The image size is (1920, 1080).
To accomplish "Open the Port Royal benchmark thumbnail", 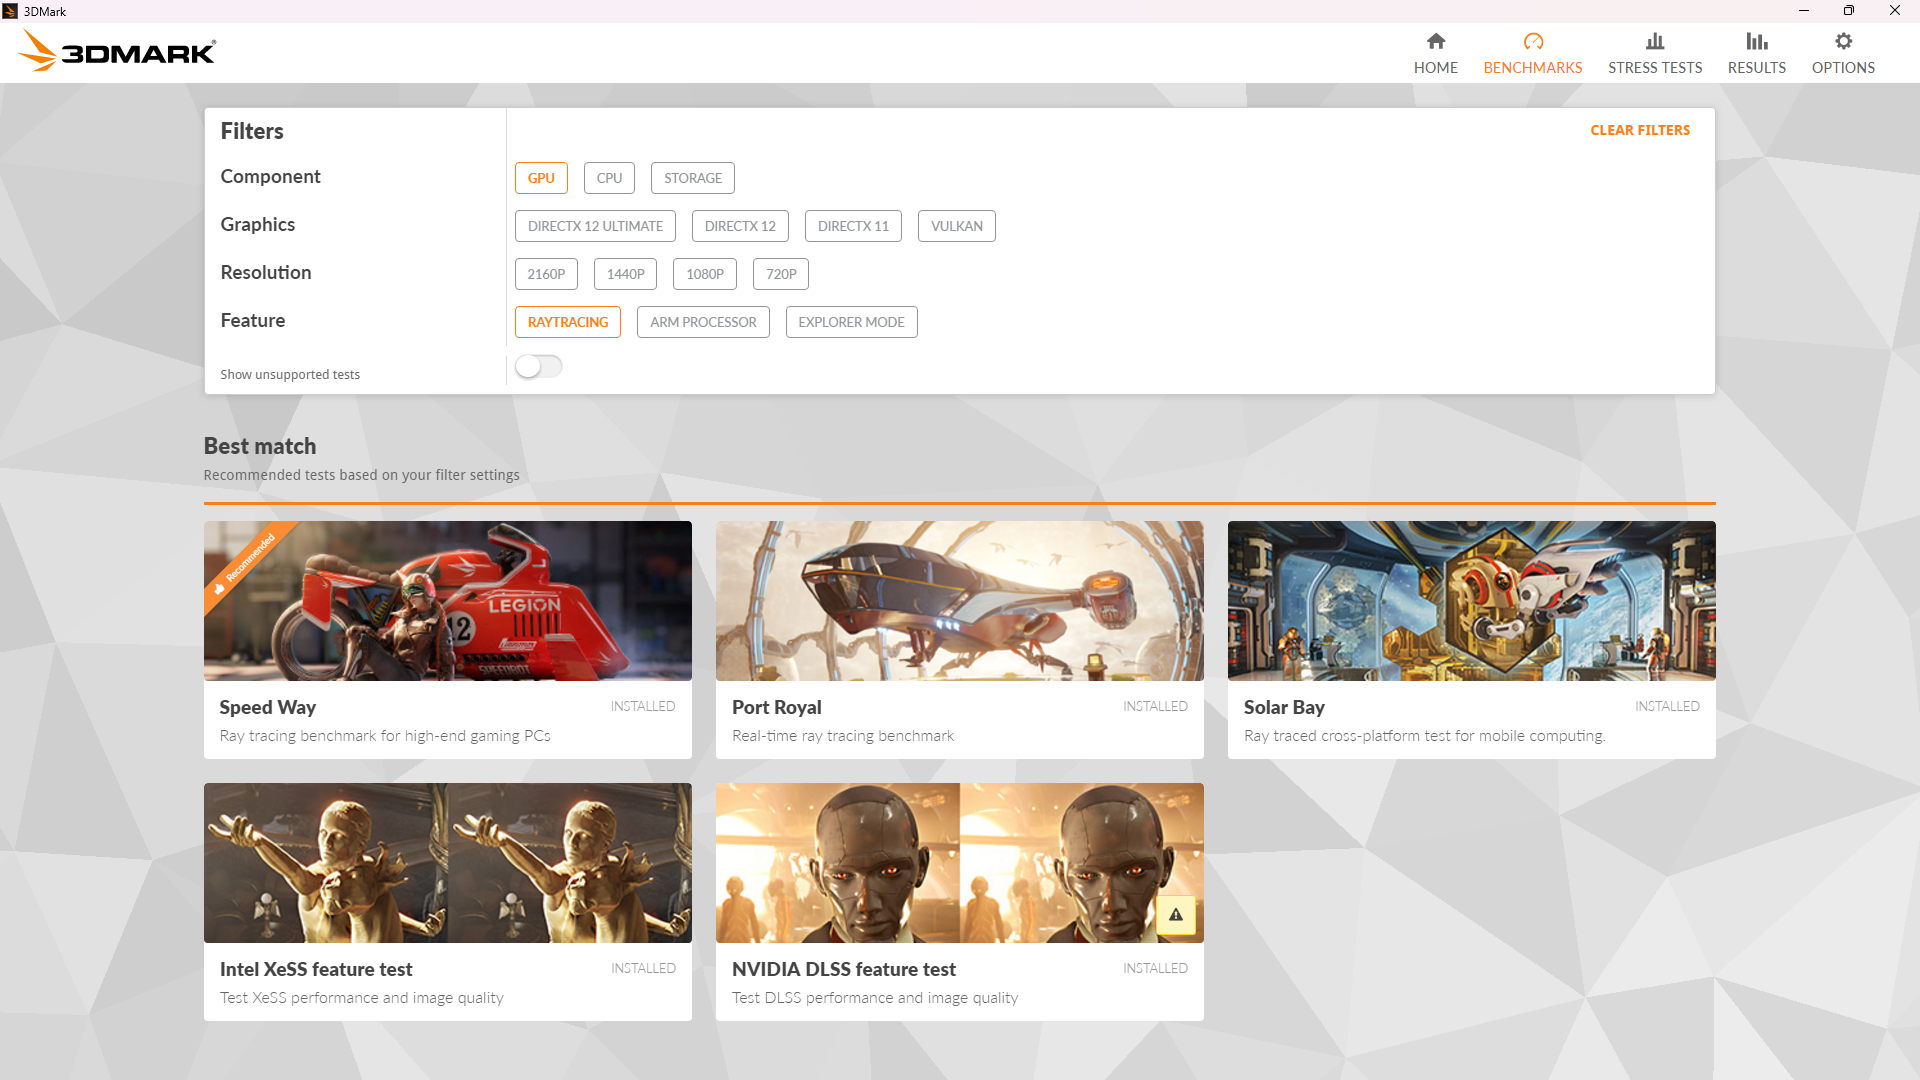I will (x=959, y=601).
